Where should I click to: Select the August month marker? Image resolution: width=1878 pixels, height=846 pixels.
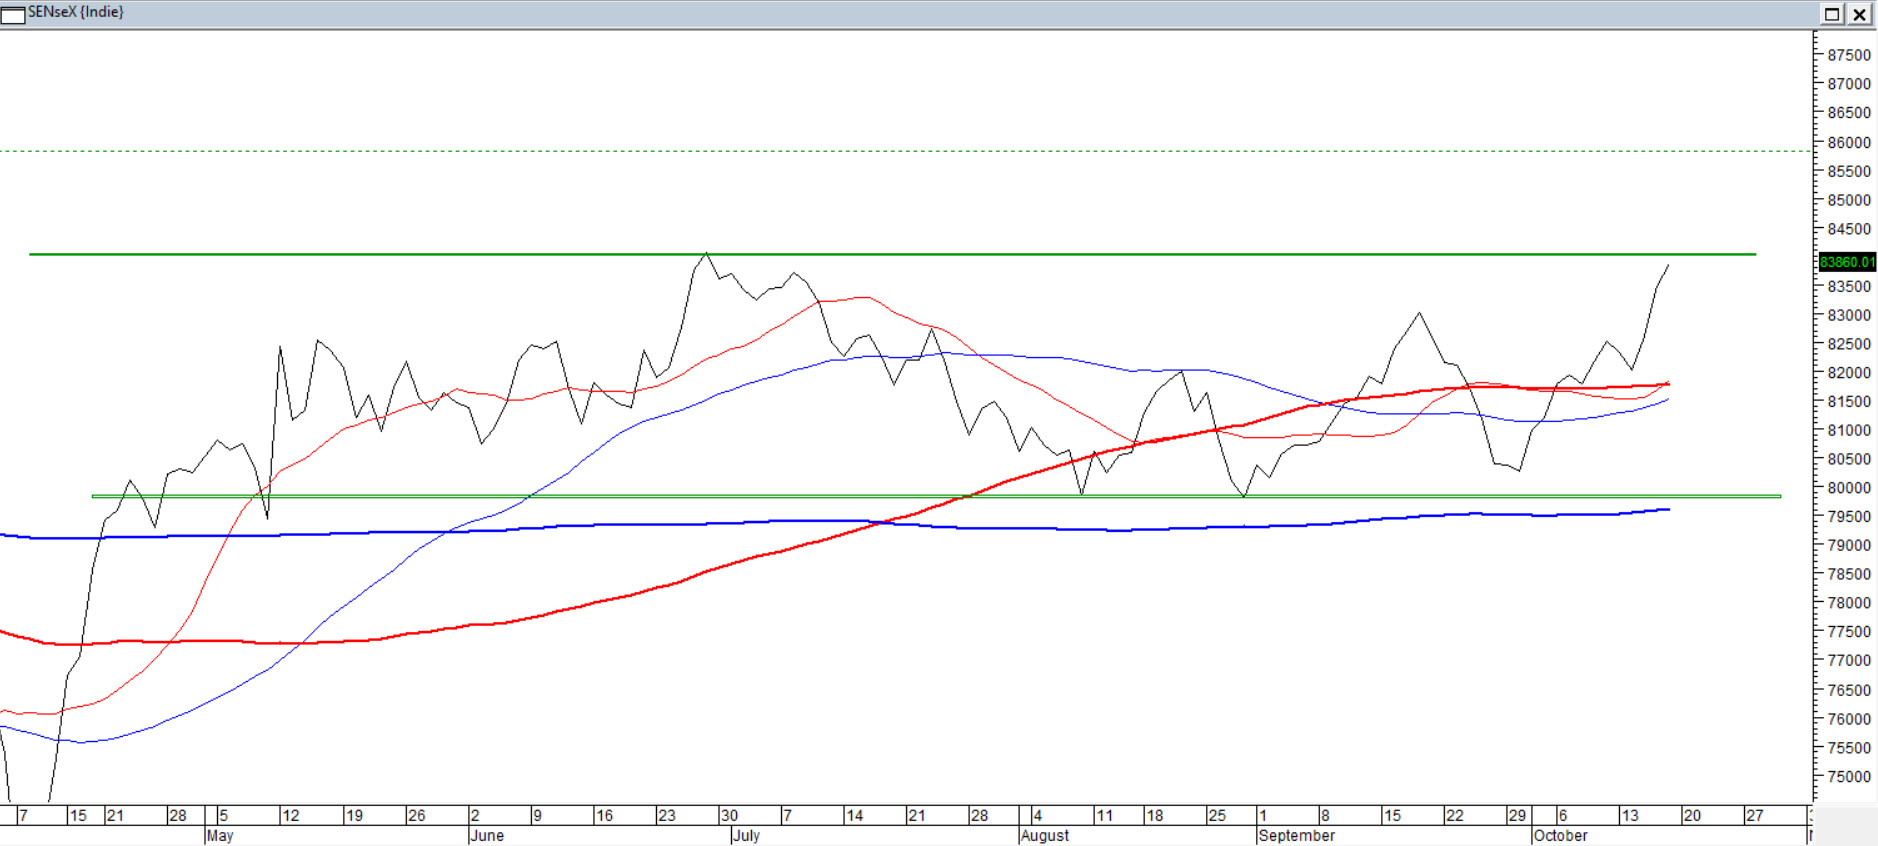tap(1044, 836)
